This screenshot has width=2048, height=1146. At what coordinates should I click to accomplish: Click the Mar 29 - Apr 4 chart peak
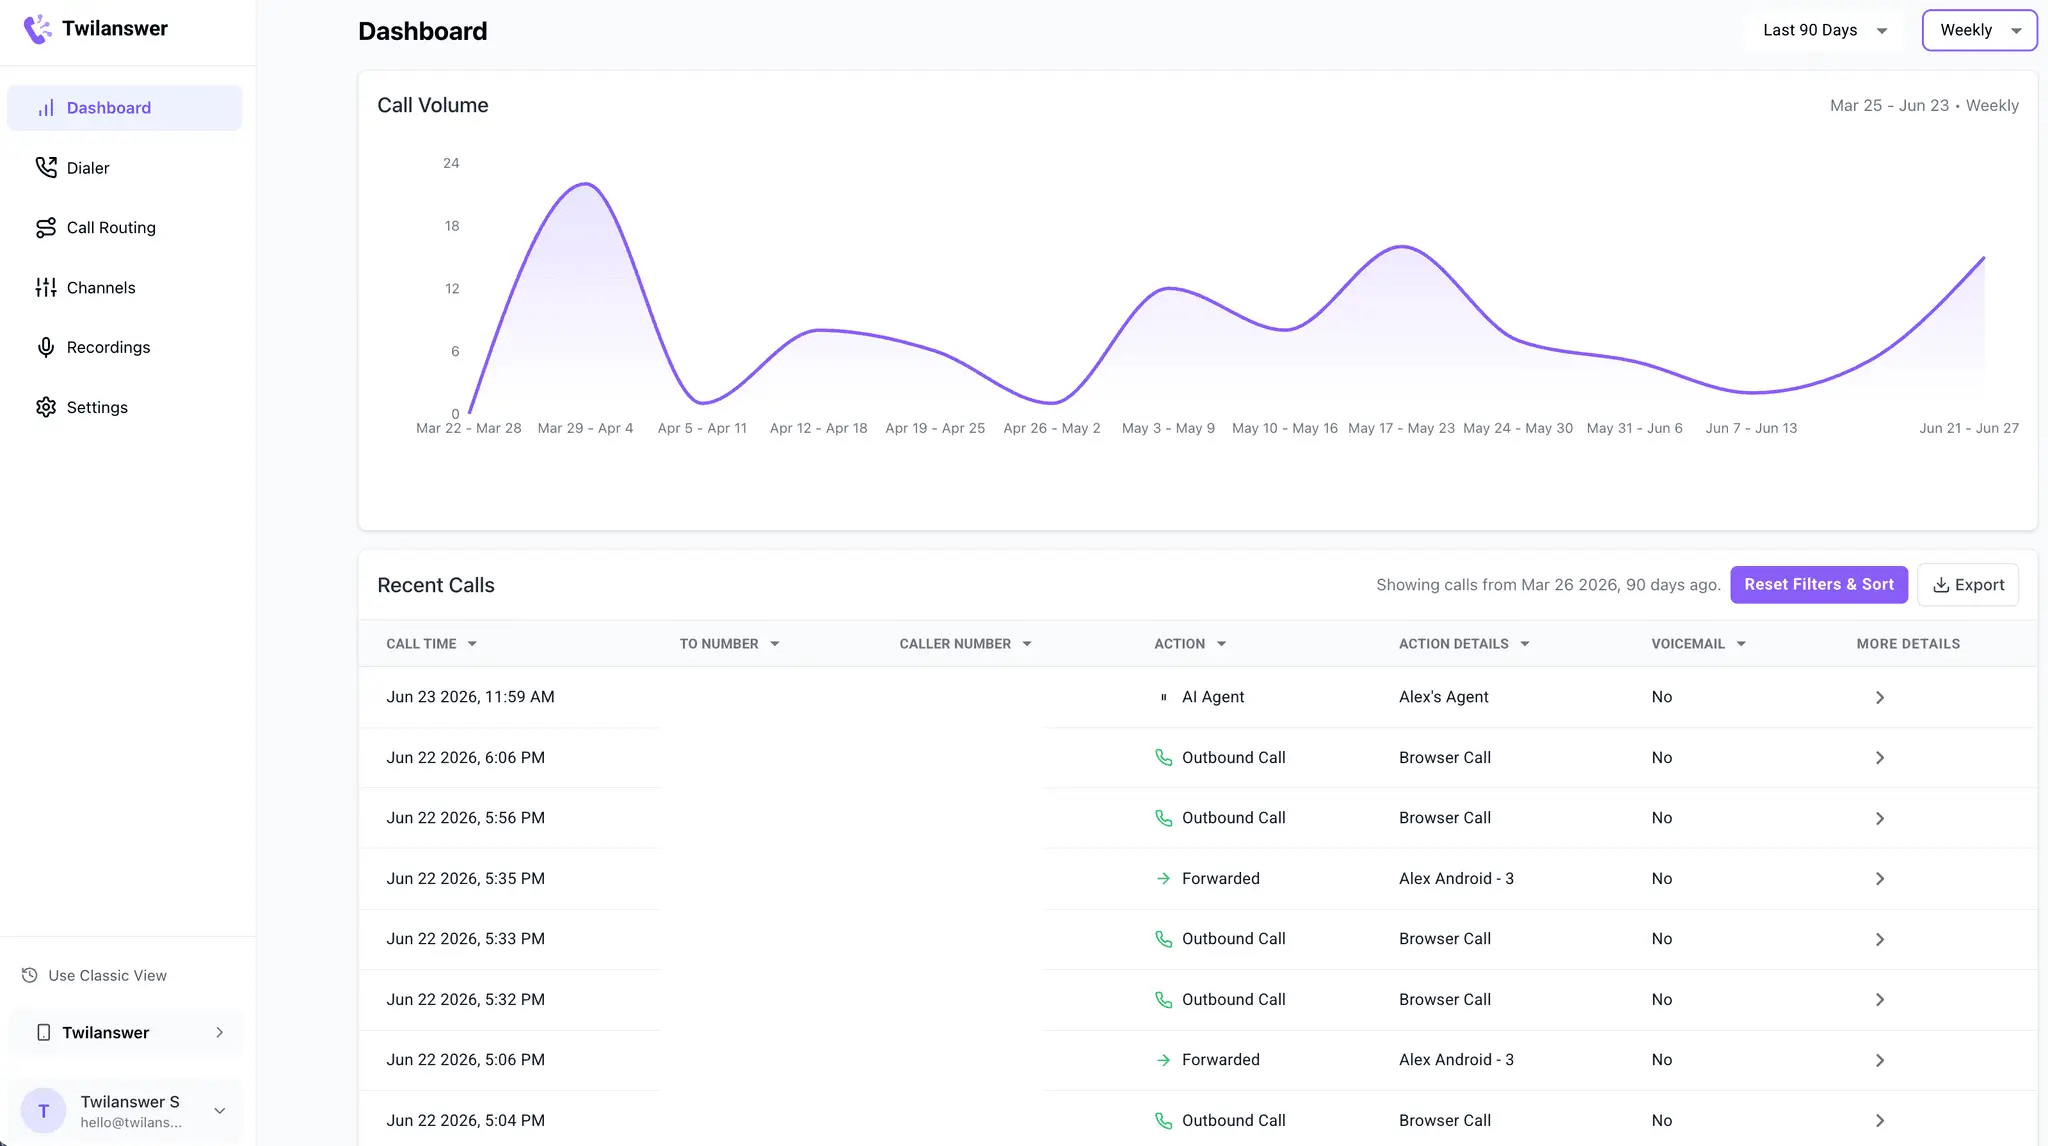coord(586,184)
